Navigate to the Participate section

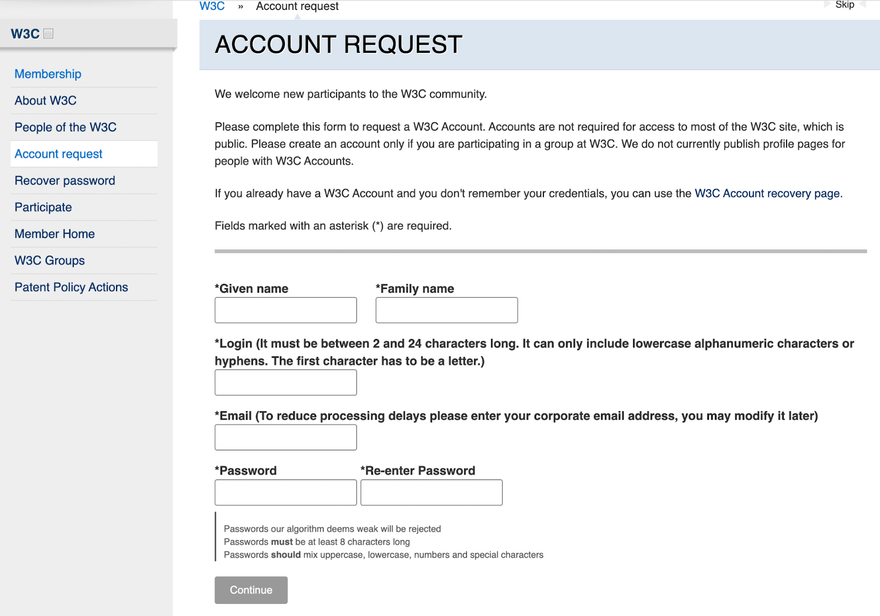[43, 207]
